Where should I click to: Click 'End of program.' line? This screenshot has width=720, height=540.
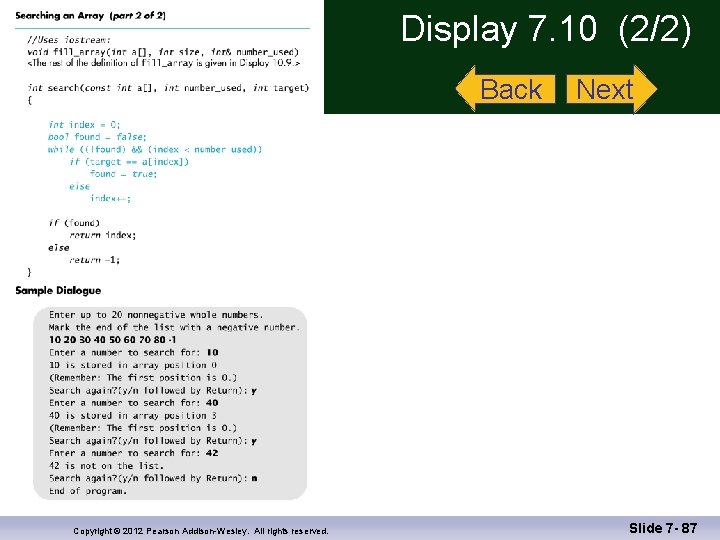(88, 491)
